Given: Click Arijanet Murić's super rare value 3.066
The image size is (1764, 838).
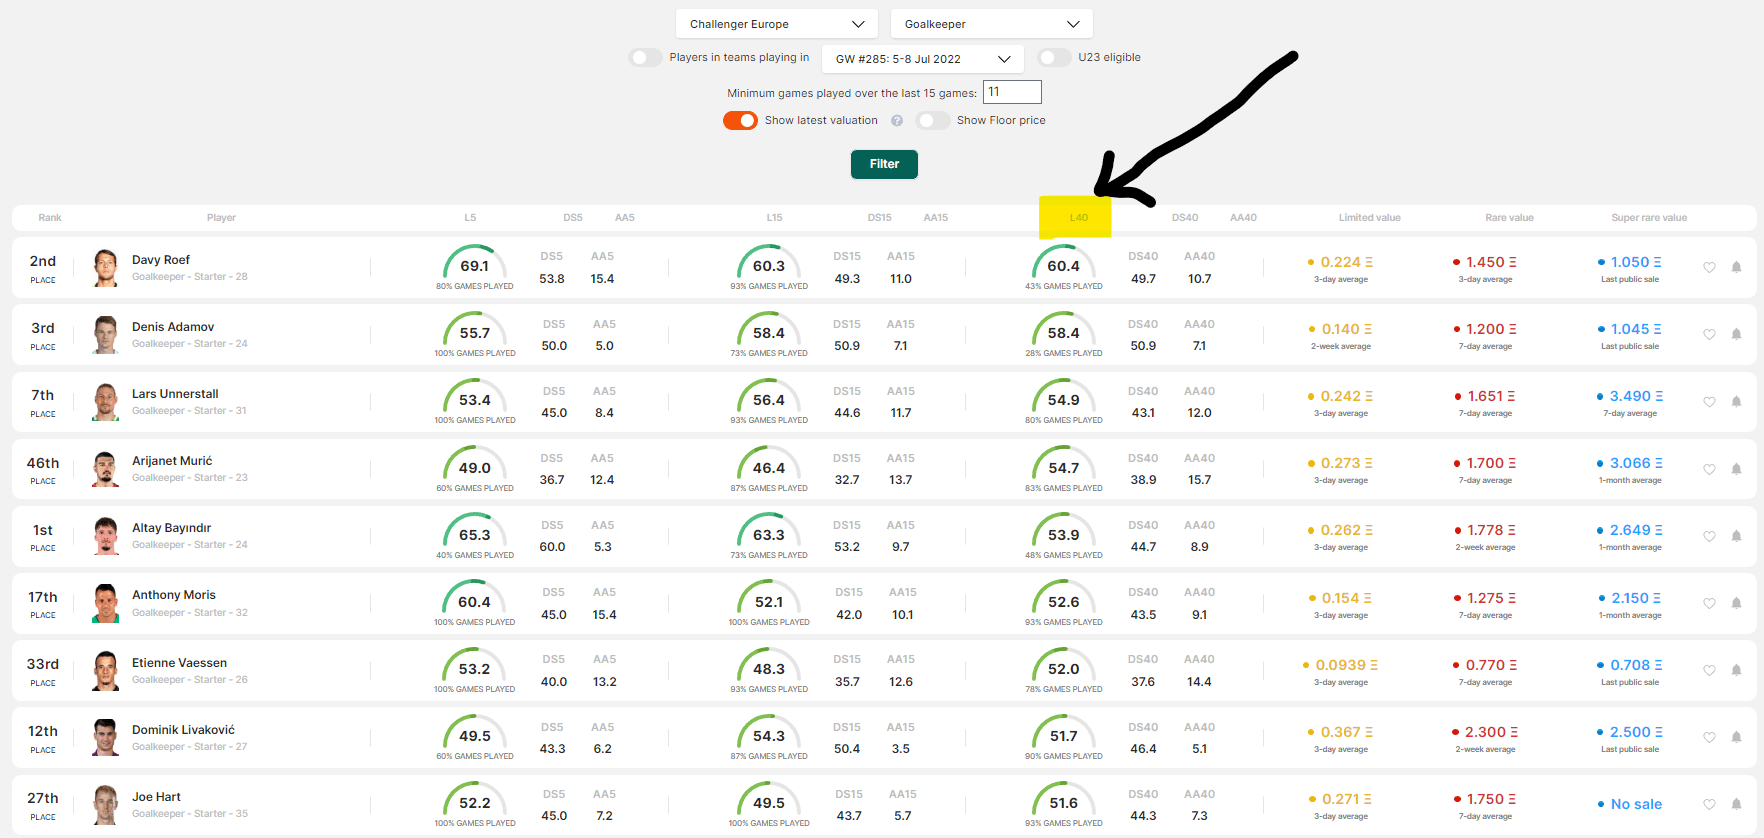Looking at the screenshot, I should coord(1630,463).
